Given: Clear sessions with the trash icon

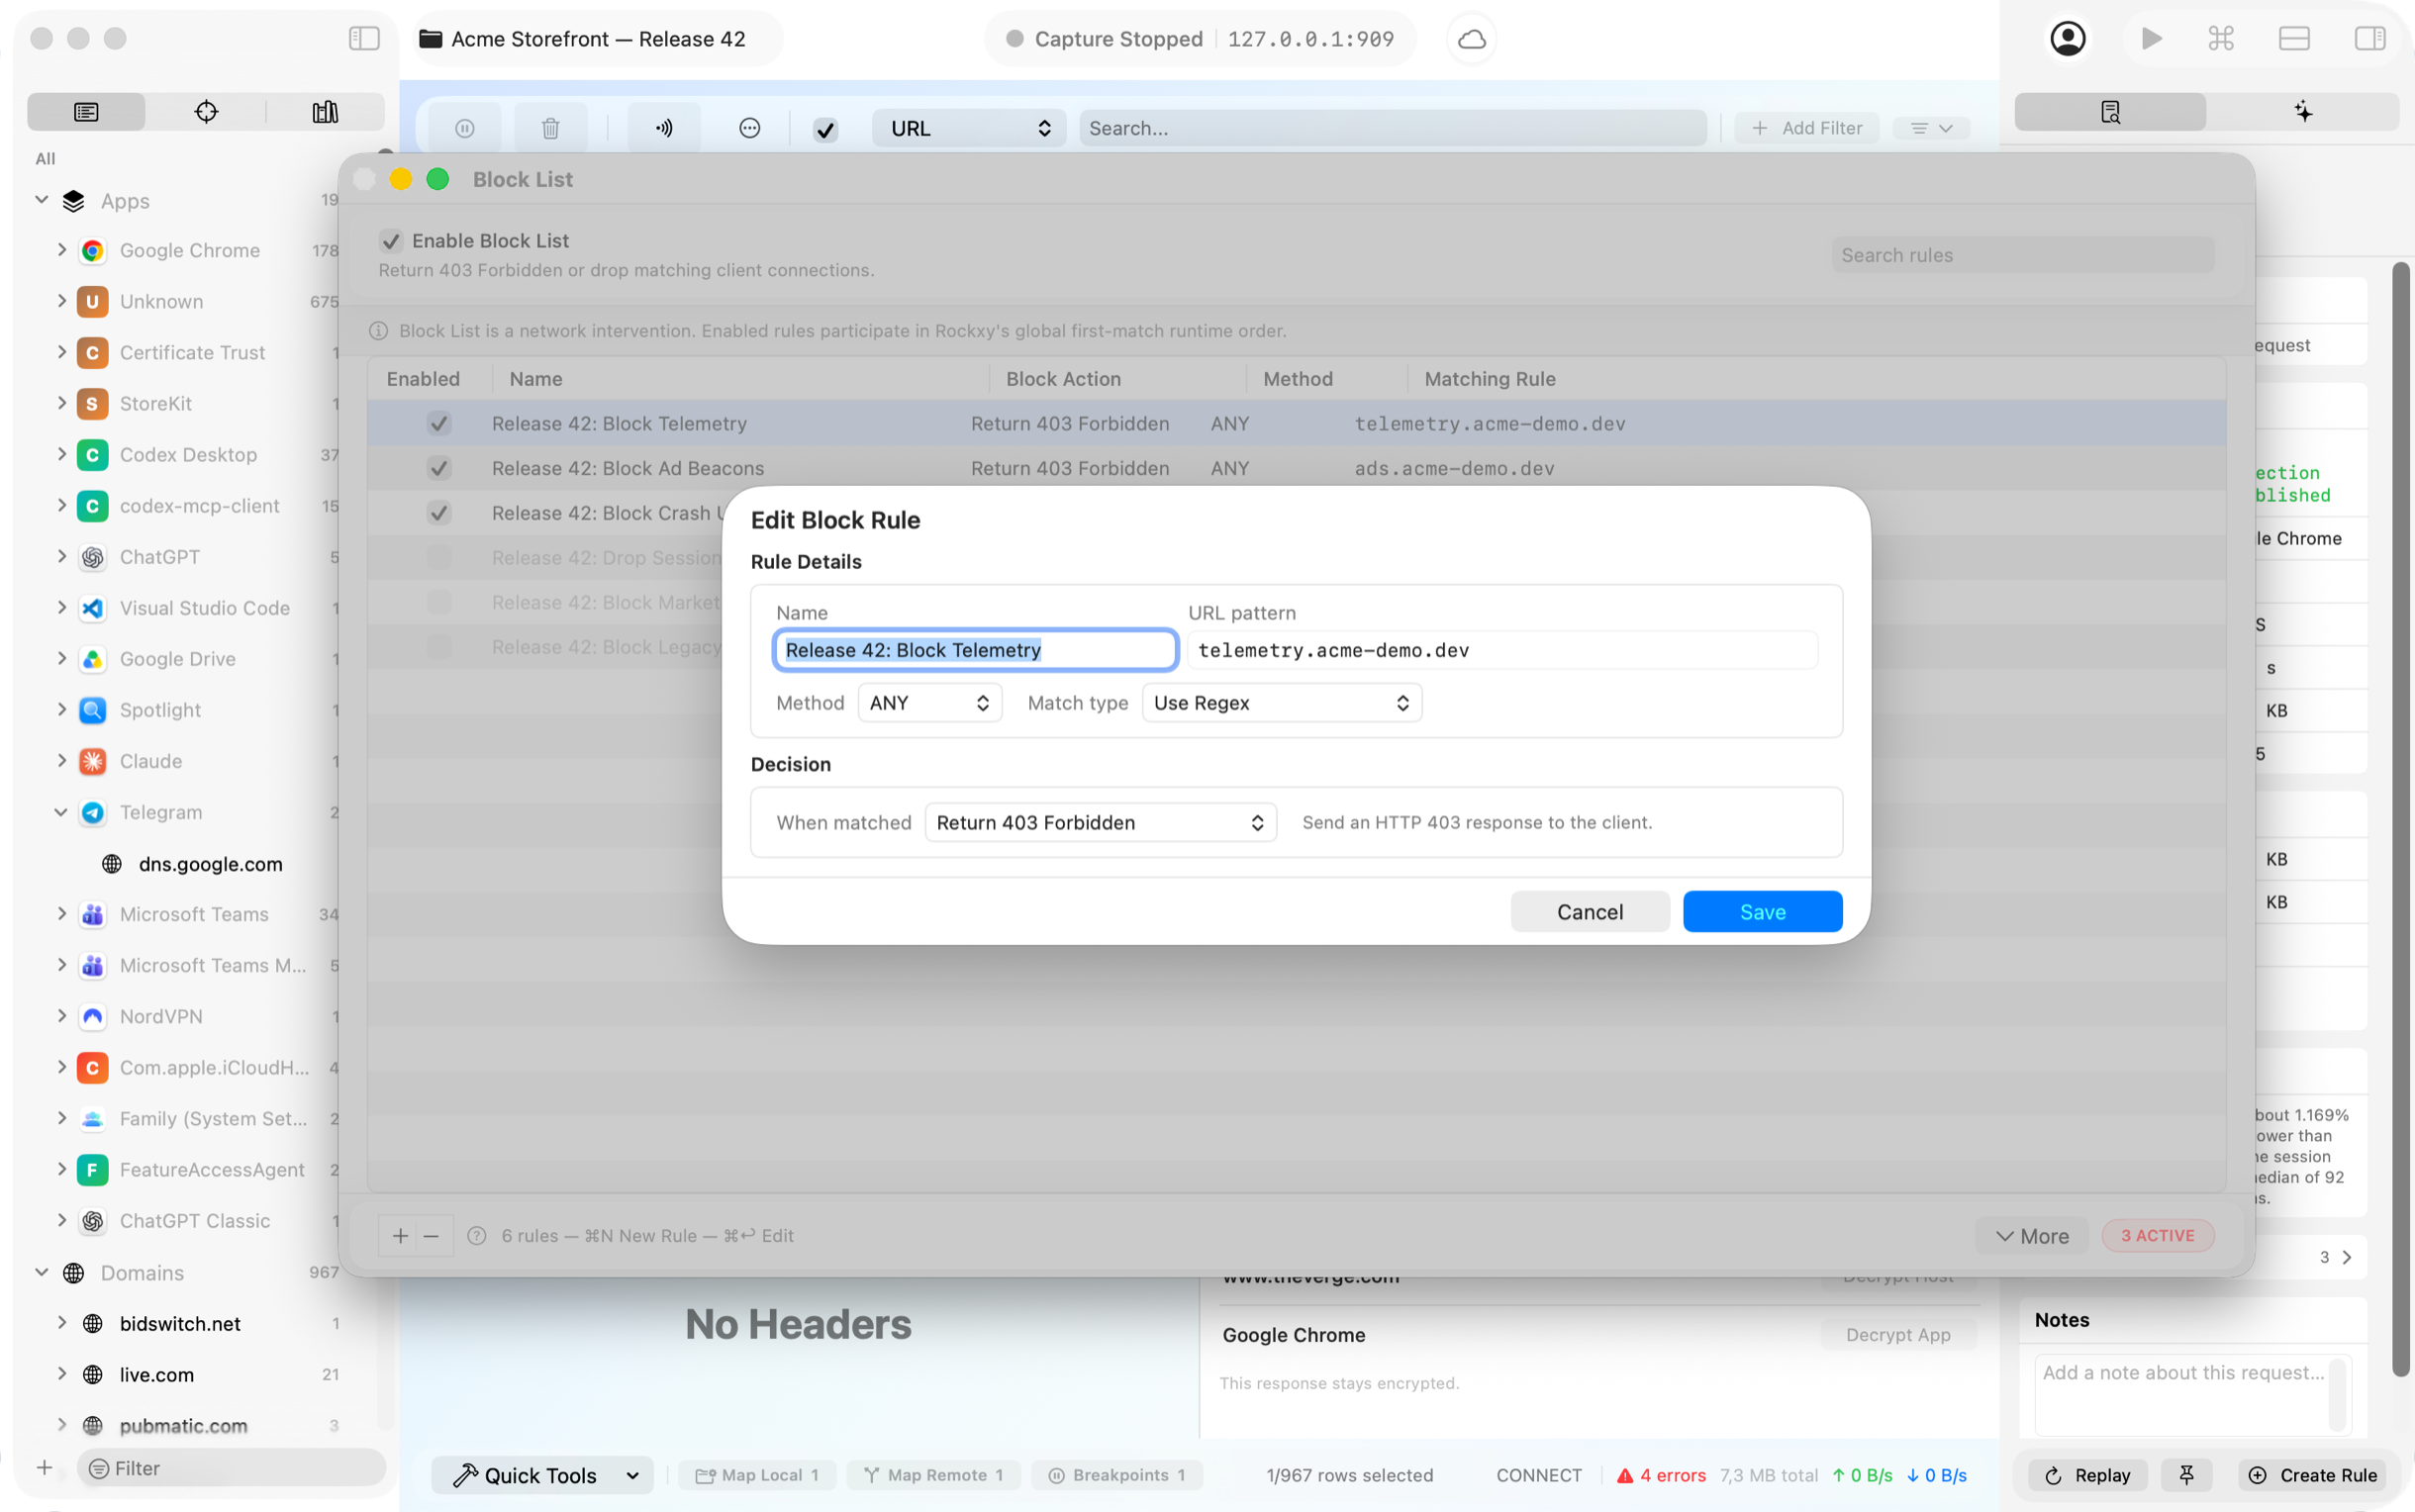Looking at the screenshot, I should (x=550, y=128).
